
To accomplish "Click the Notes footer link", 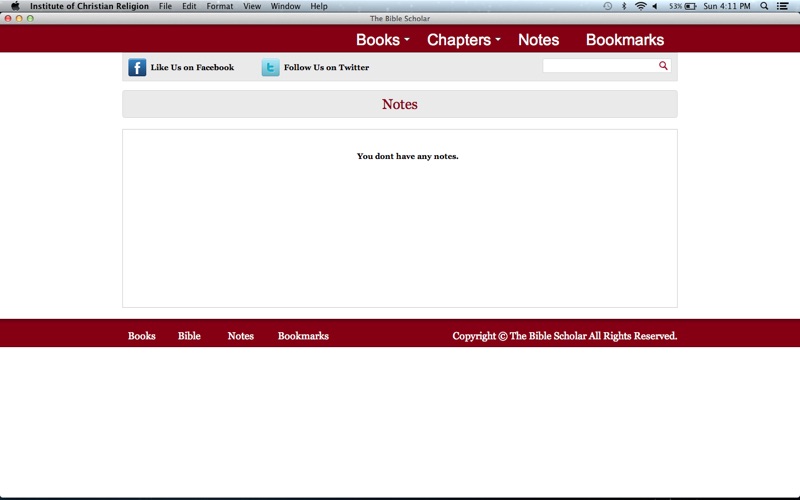I will (240, 336).
